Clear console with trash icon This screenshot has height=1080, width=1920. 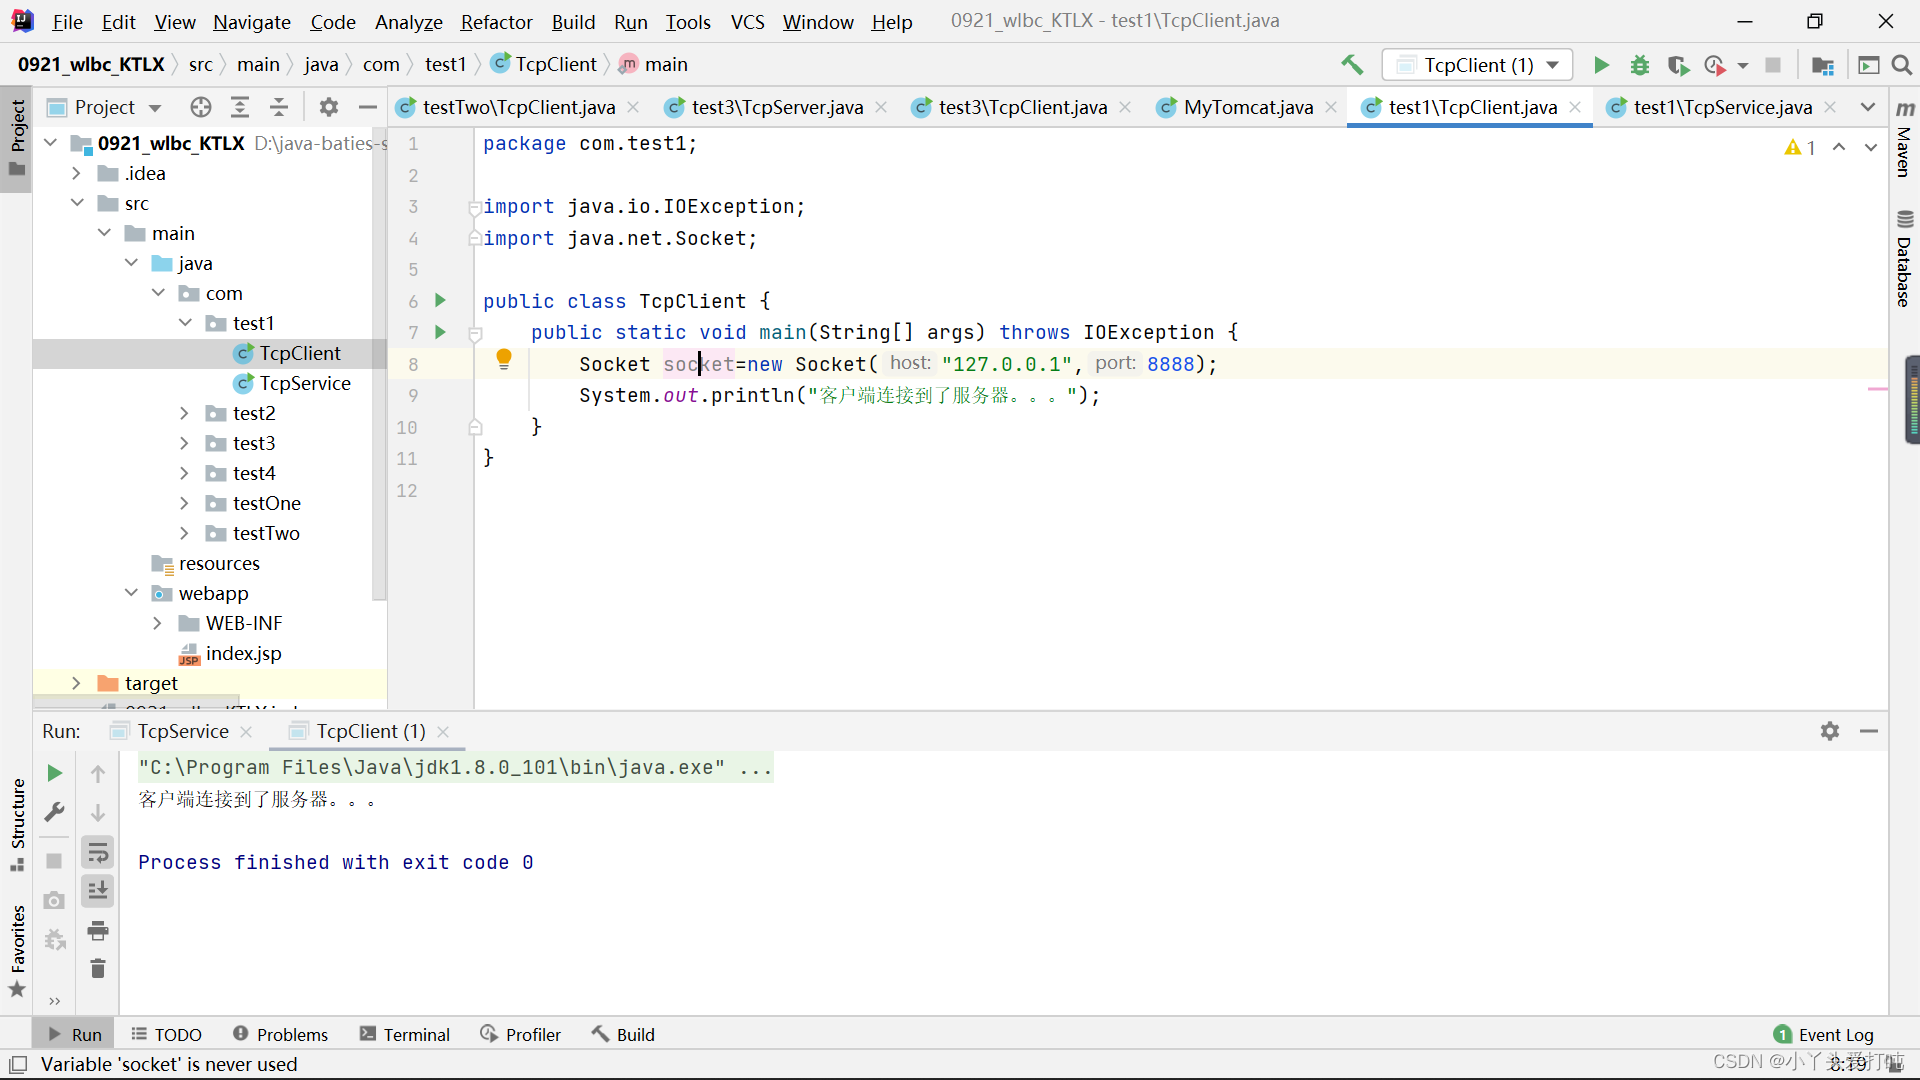point(98,969)
